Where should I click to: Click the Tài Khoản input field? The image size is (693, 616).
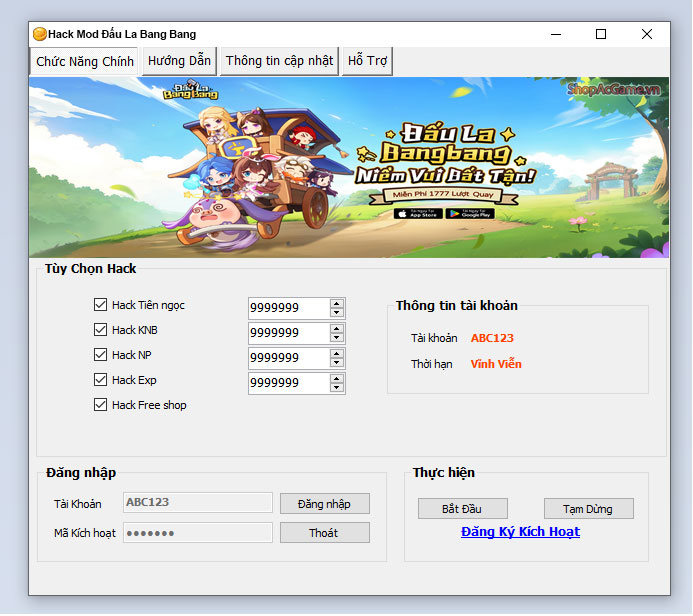coord(198,502)
